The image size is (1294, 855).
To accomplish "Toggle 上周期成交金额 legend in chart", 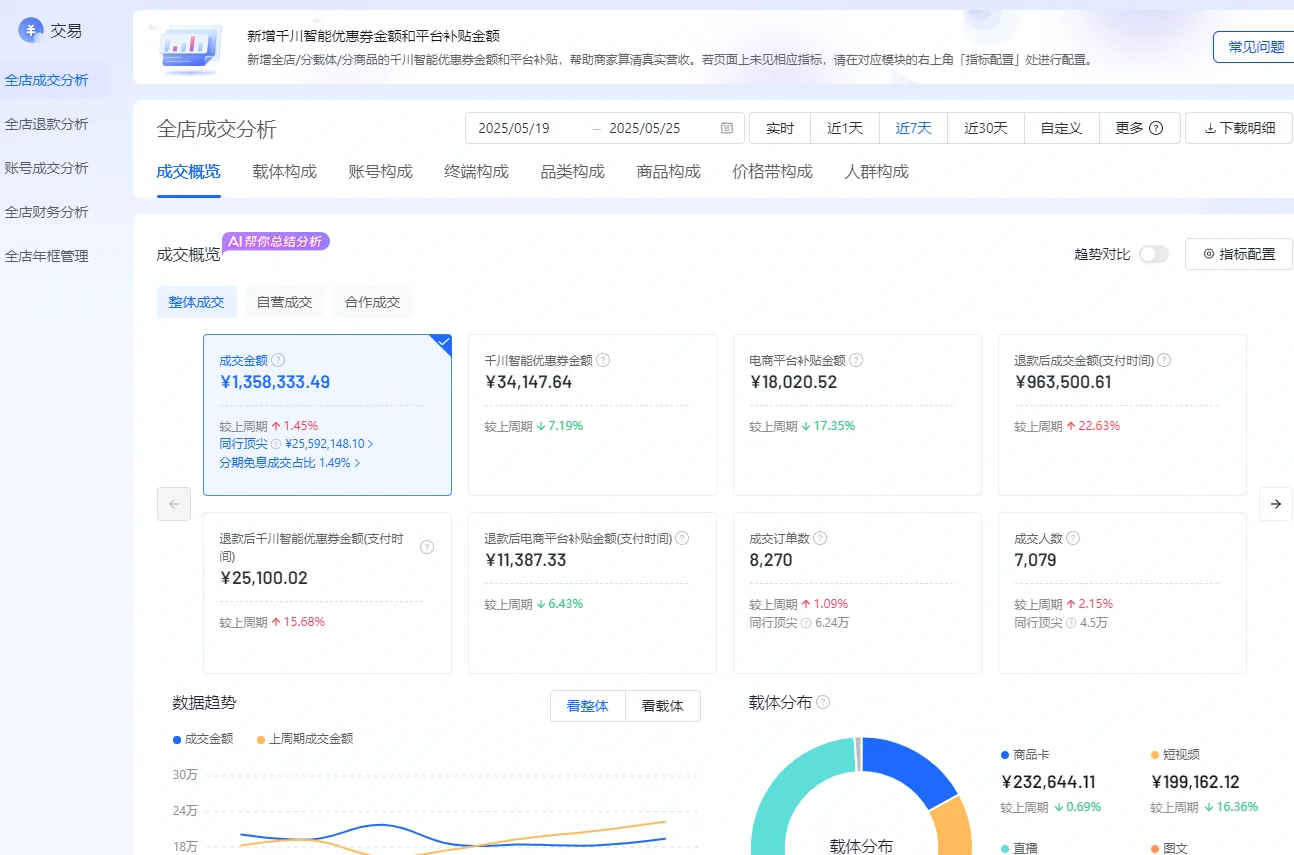I will tap(305, 739).
